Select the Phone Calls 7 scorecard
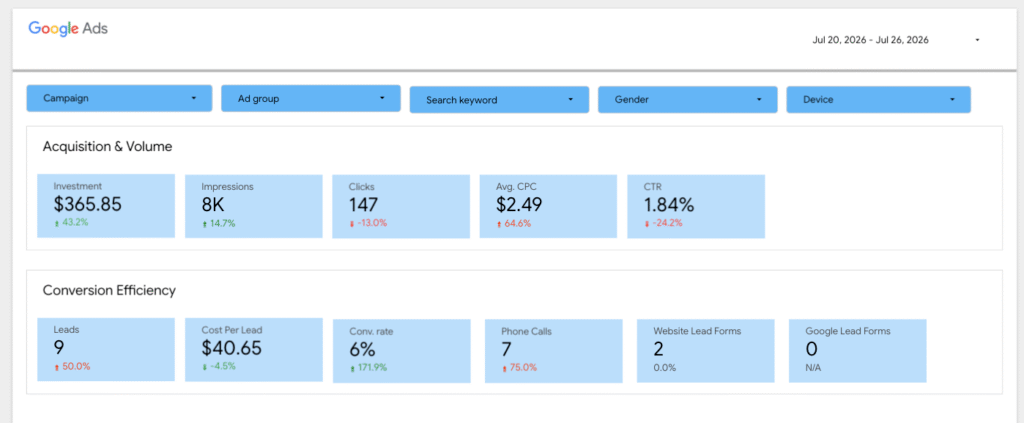 point(554,351)
